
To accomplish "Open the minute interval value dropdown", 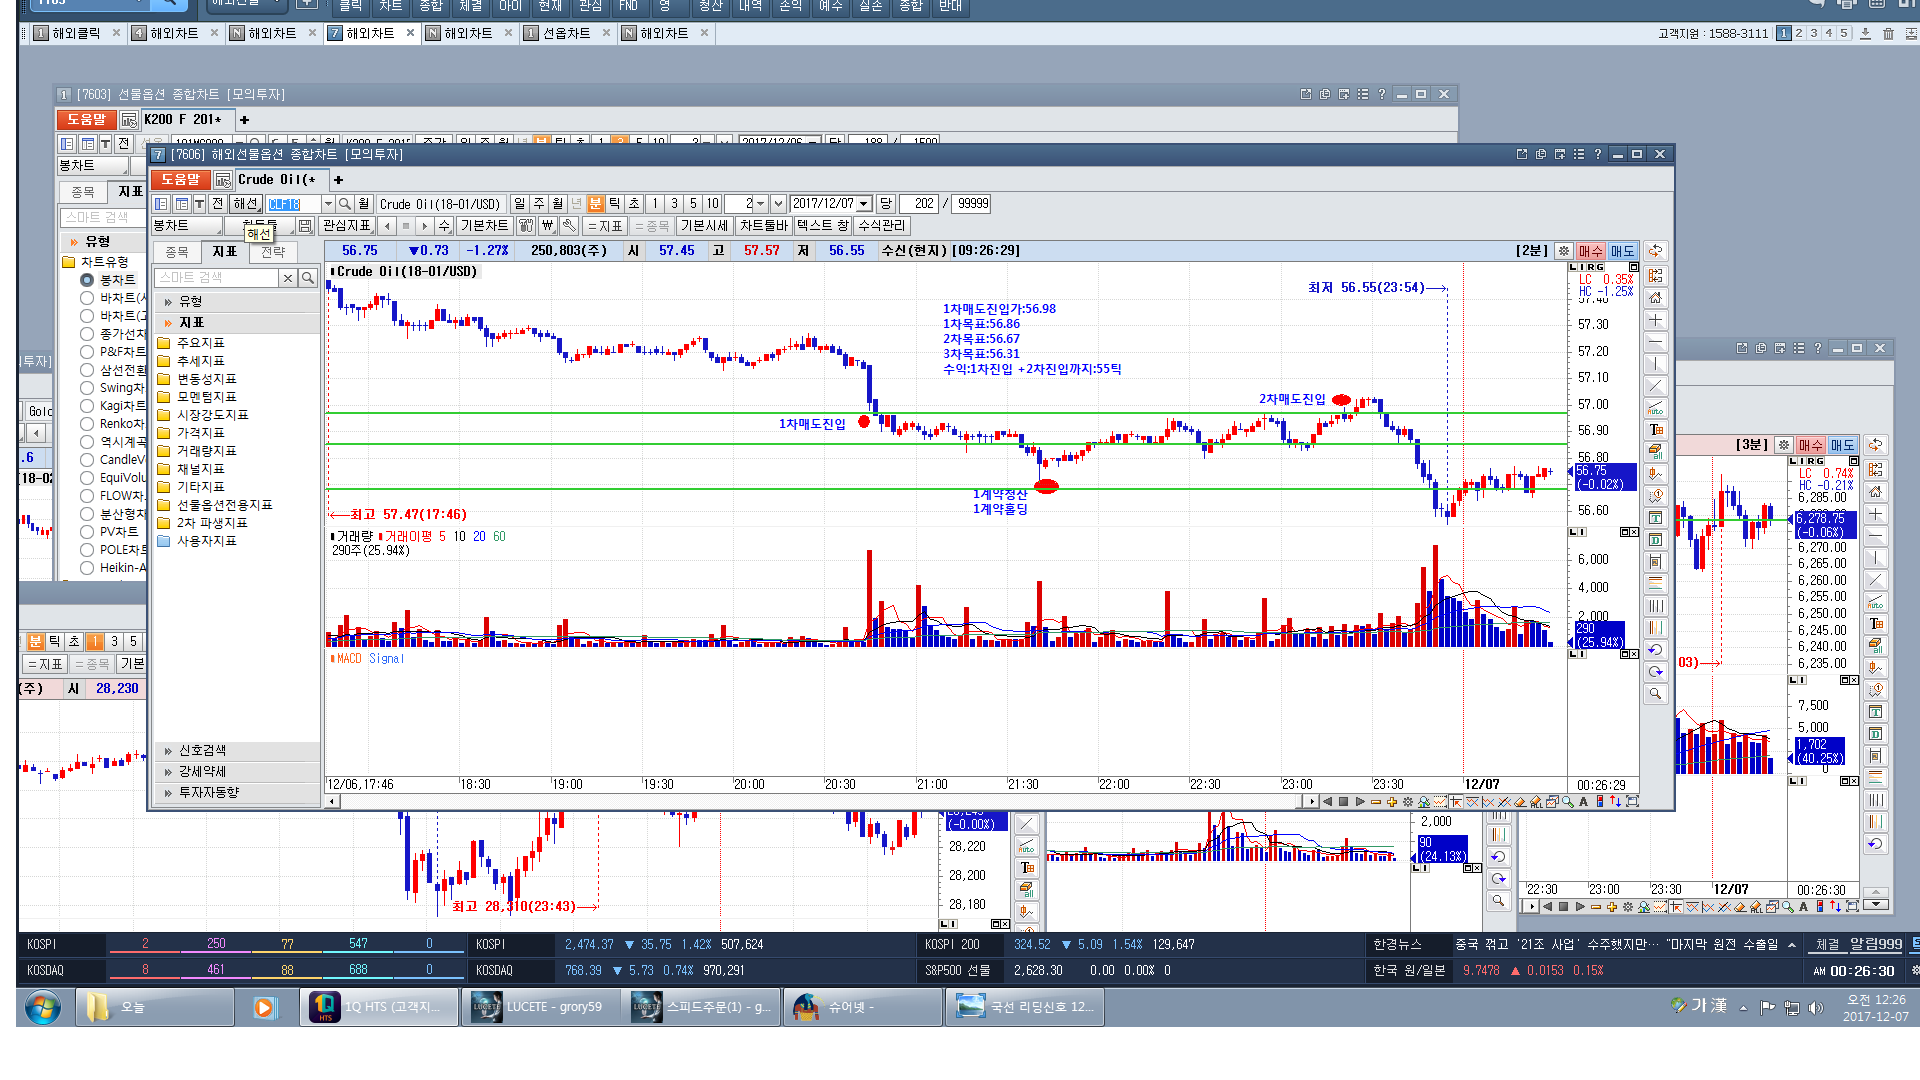I will point(761,204).
